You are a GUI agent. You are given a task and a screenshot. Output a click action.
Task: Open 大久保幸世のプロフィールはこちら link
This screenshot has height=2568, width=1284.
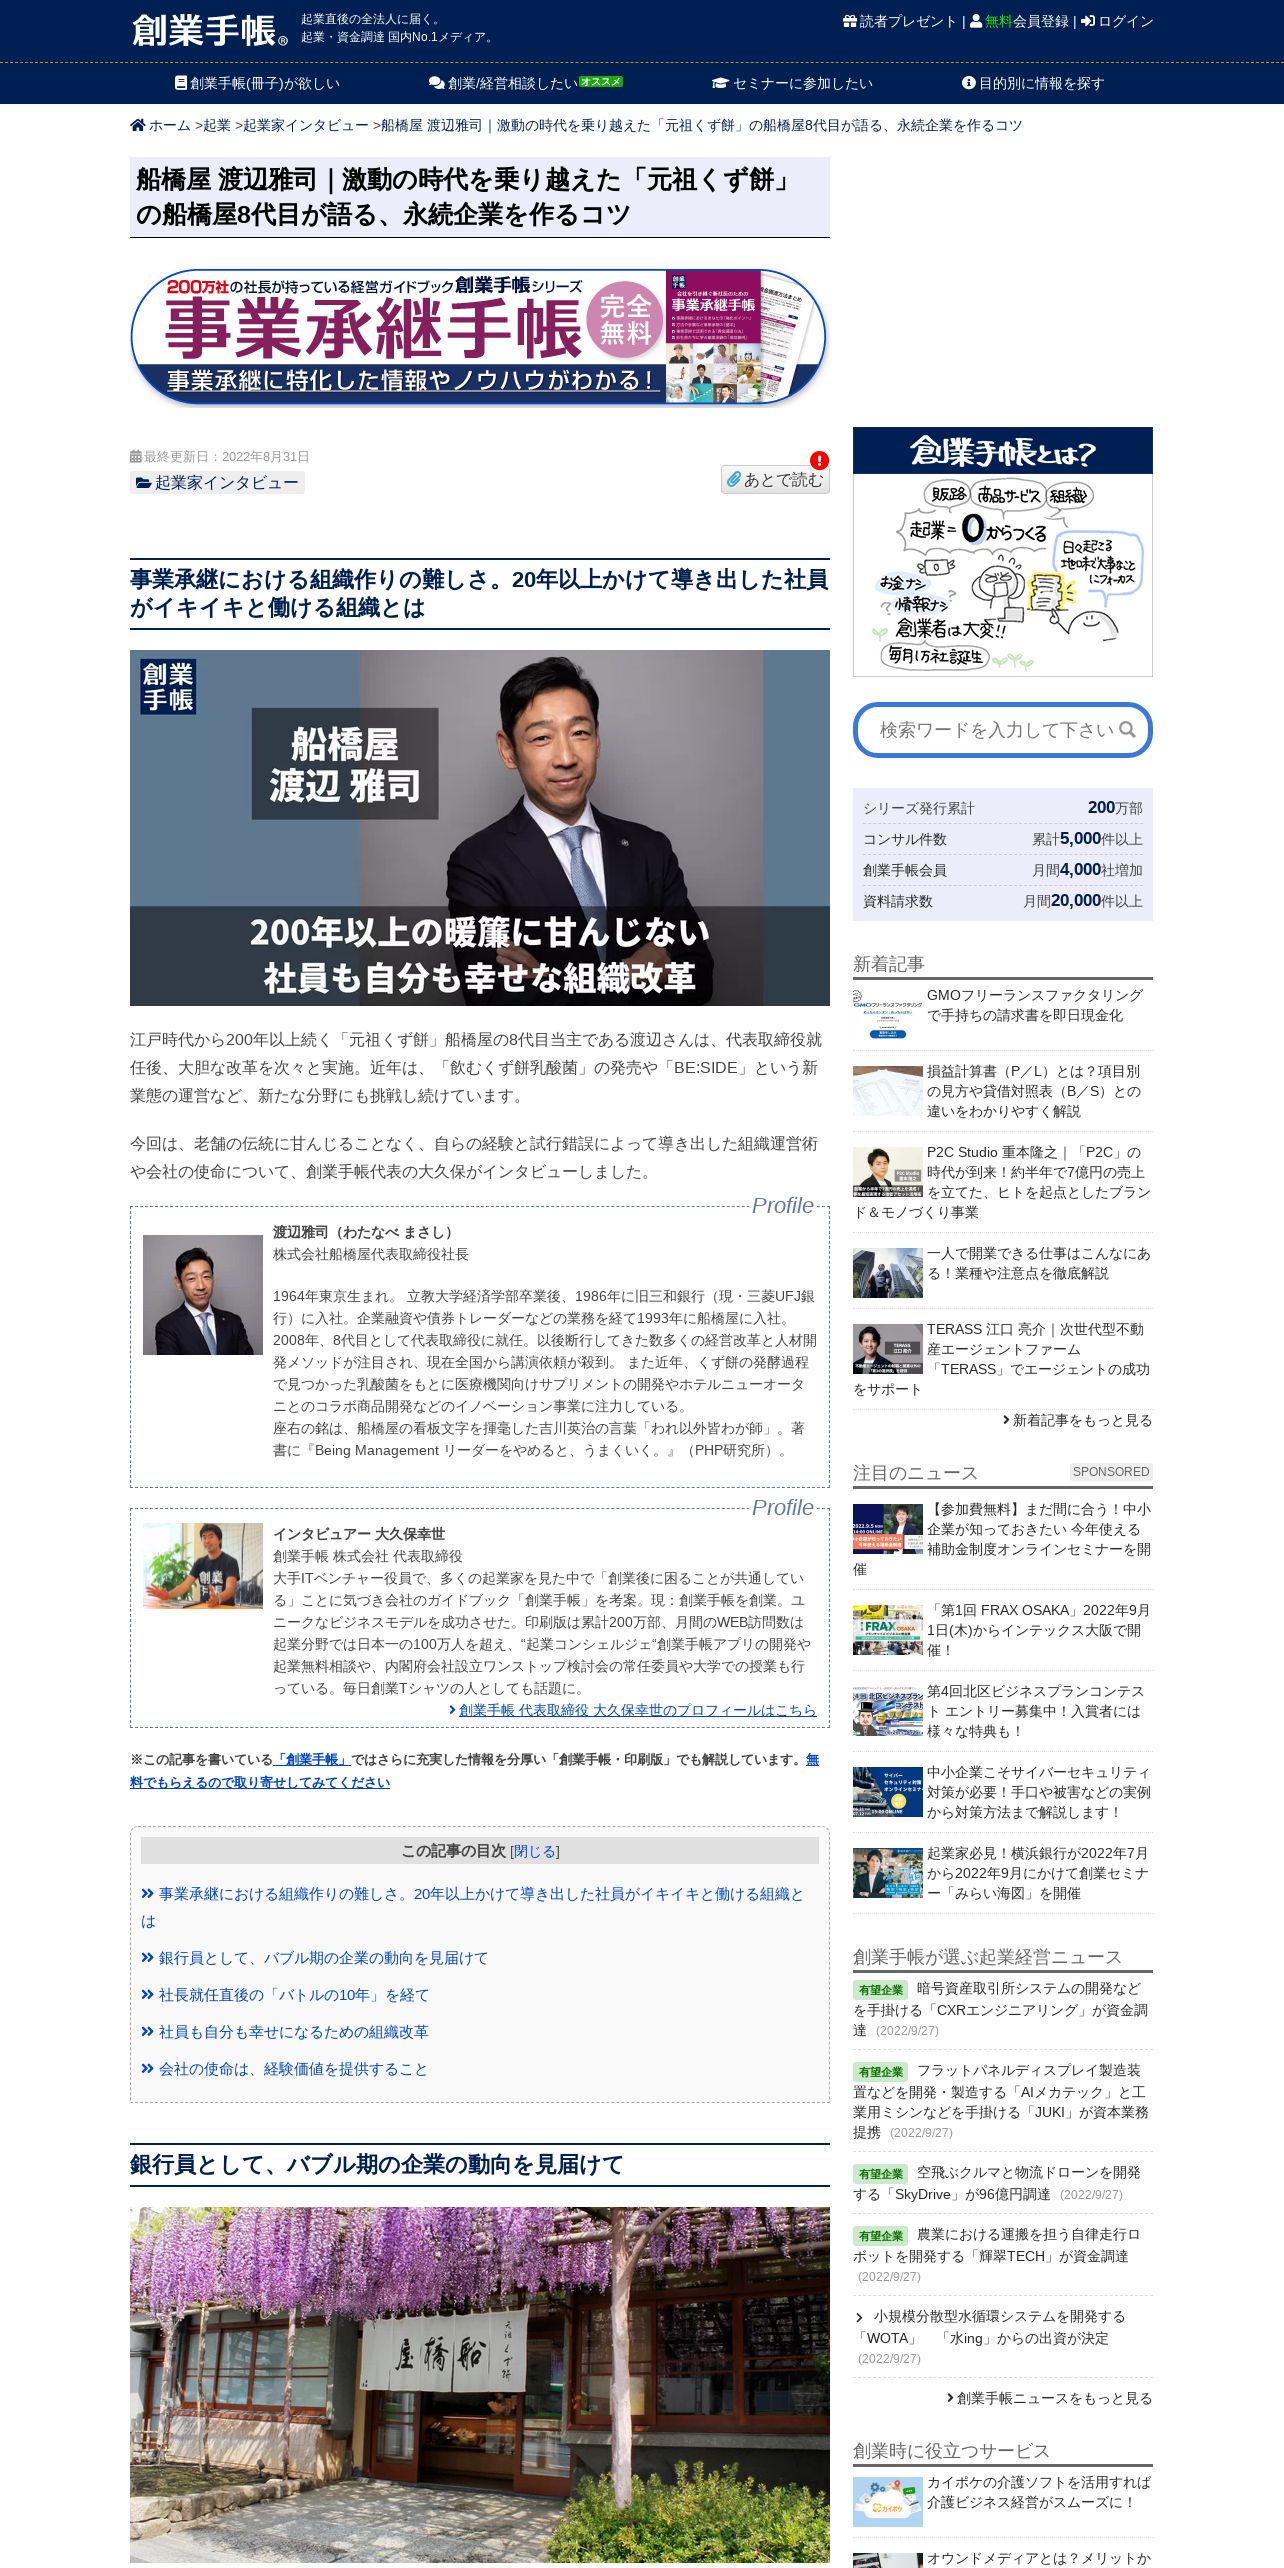click(x=632, y=1710)
